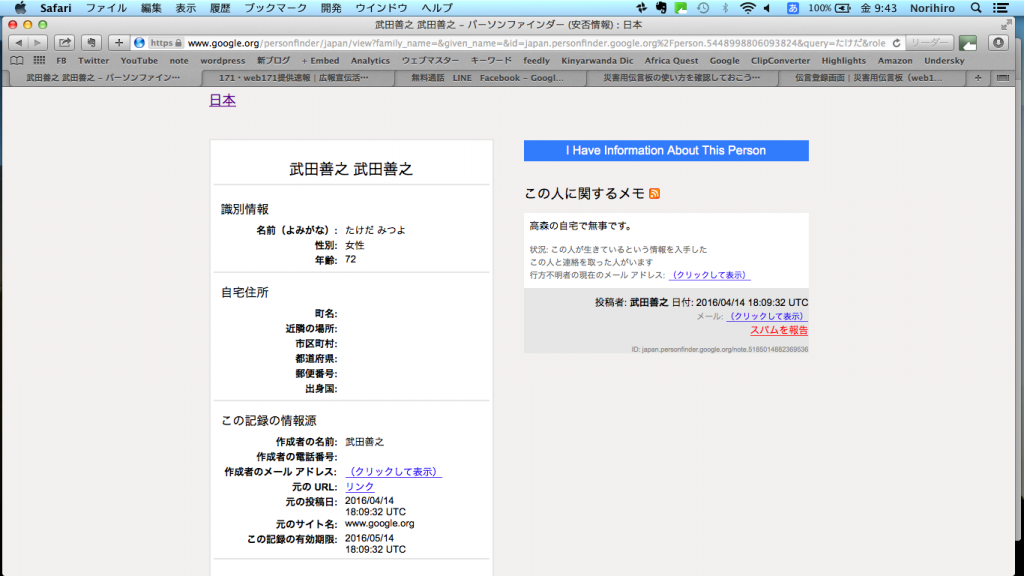1024x576 pixels.
Task: Click the volume icon in menu bar
Action: [768, 8]
